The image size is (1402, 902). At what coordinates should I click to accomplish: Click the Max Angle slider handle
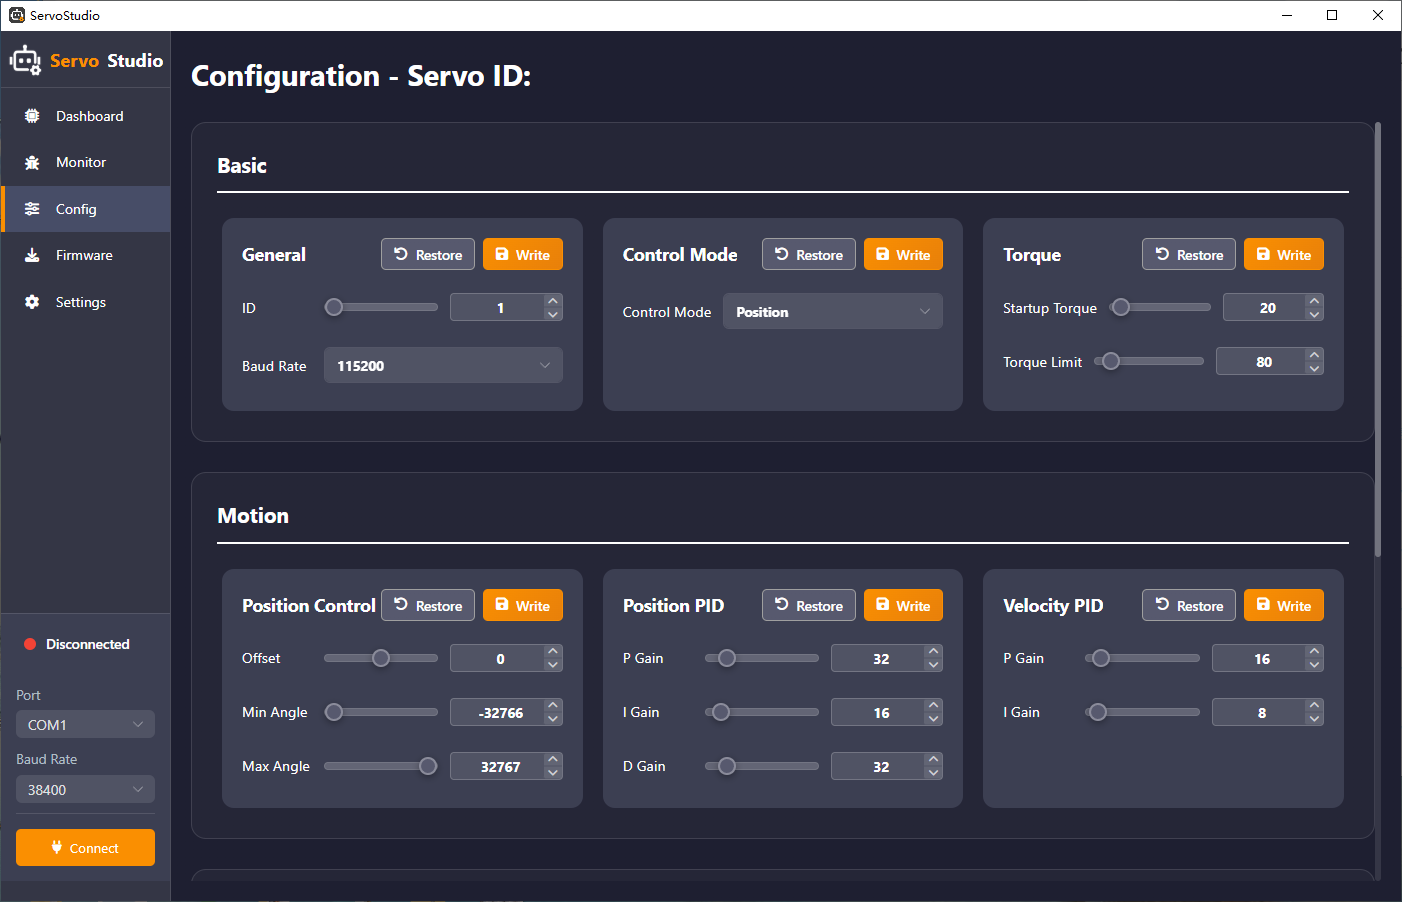pos(428,766)
